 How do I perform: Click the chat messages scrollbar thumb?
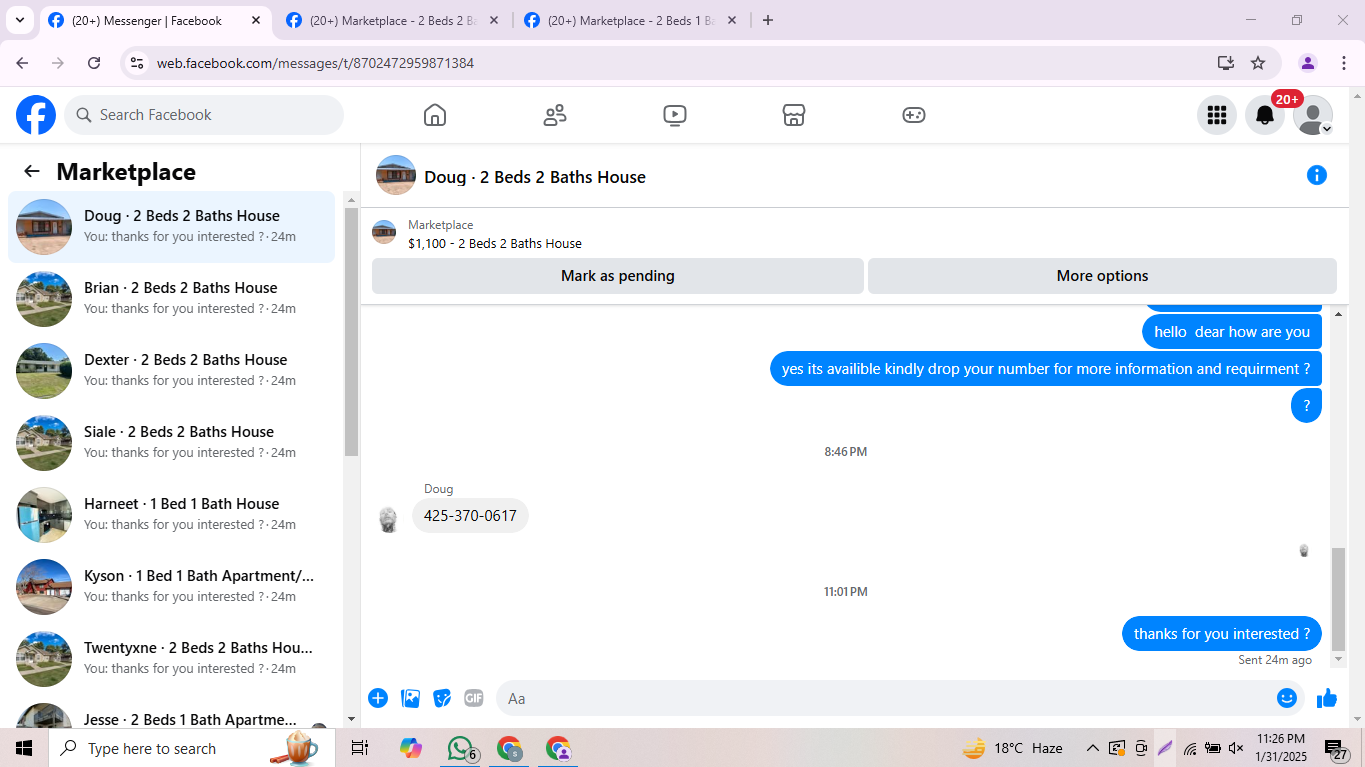tap(1338, 599)
